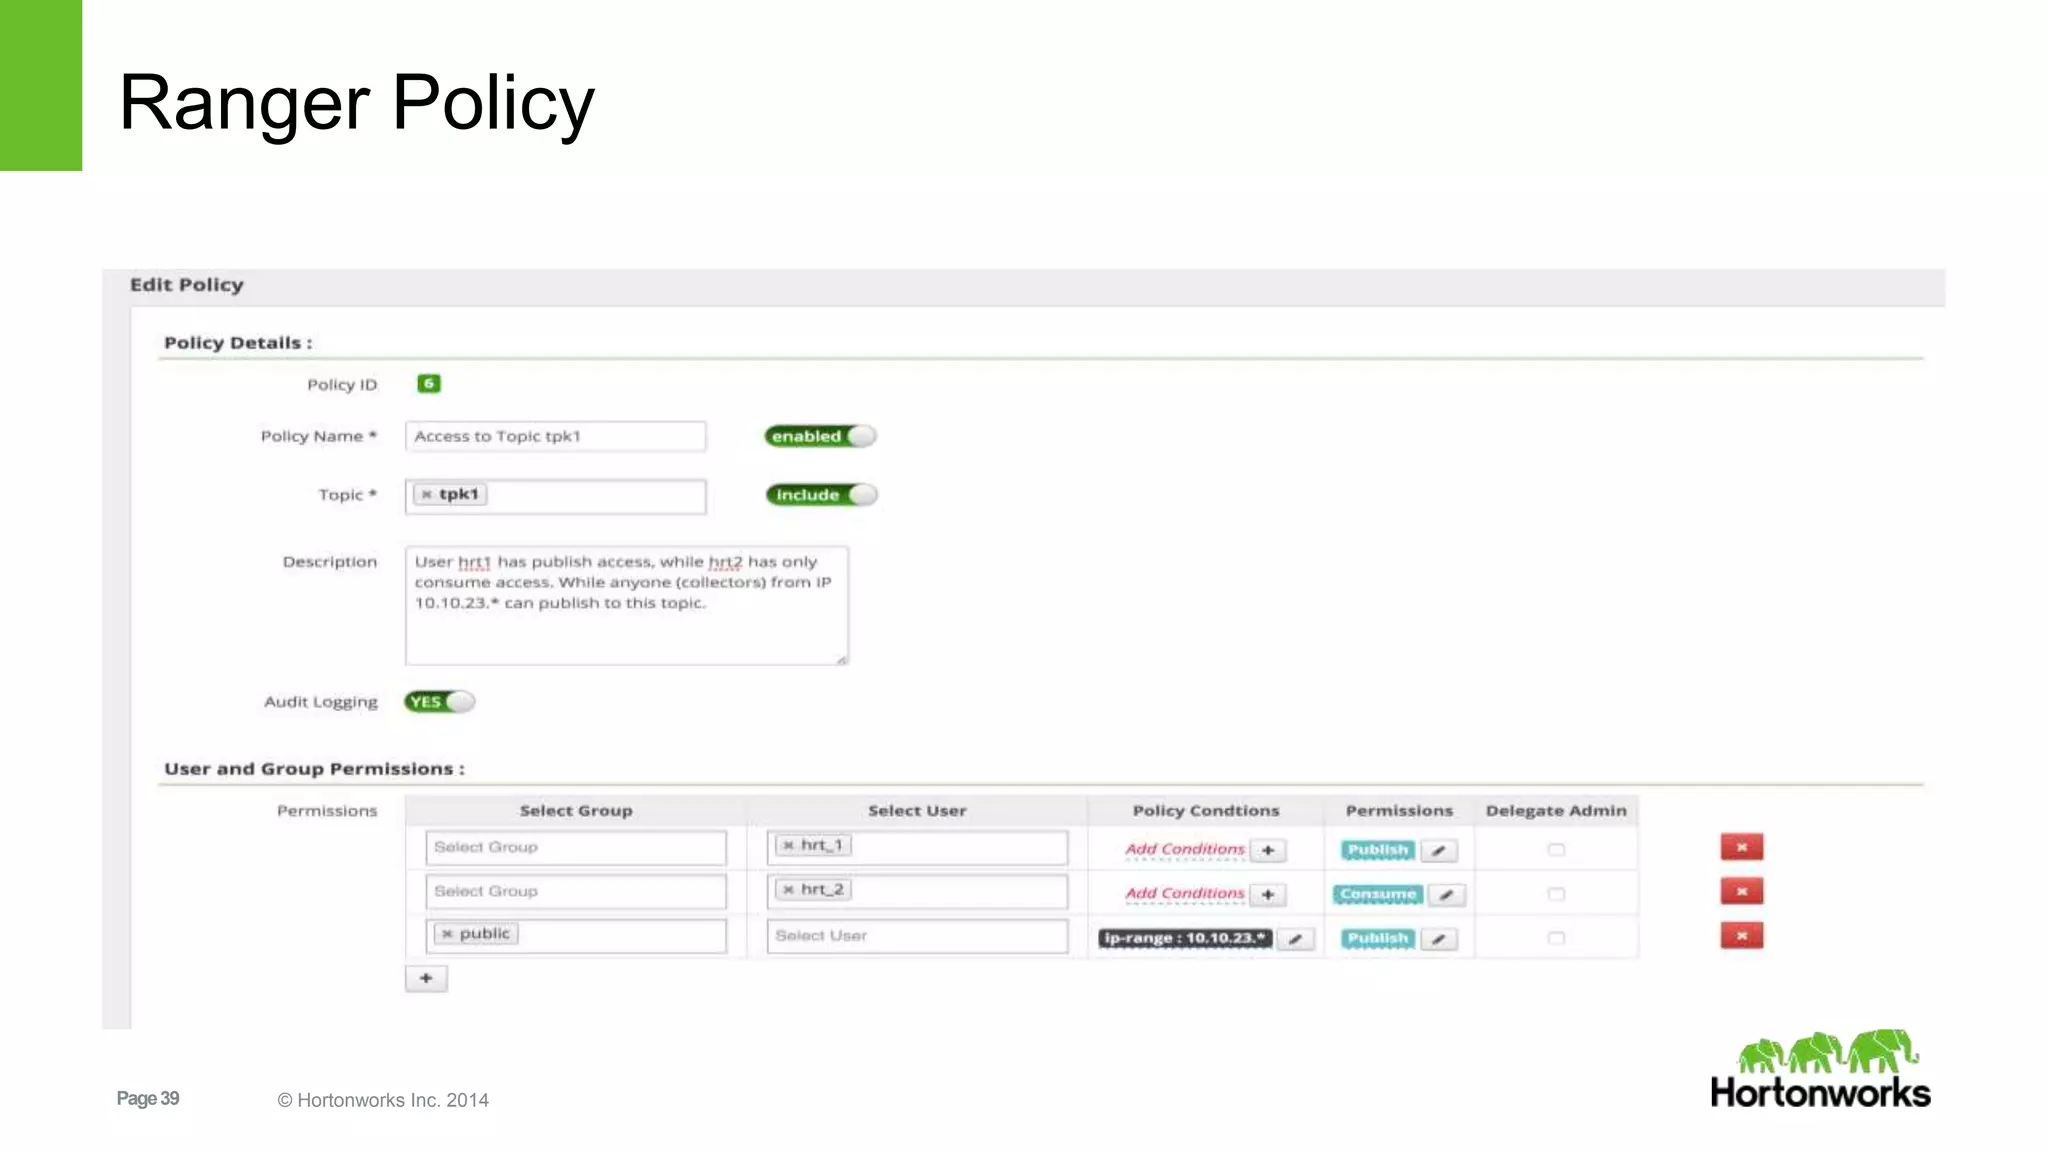This screenshot has height=1152, width=2048.
Task: Add conditions plus icon for hrt_1 row
Action: [1268, 850]
